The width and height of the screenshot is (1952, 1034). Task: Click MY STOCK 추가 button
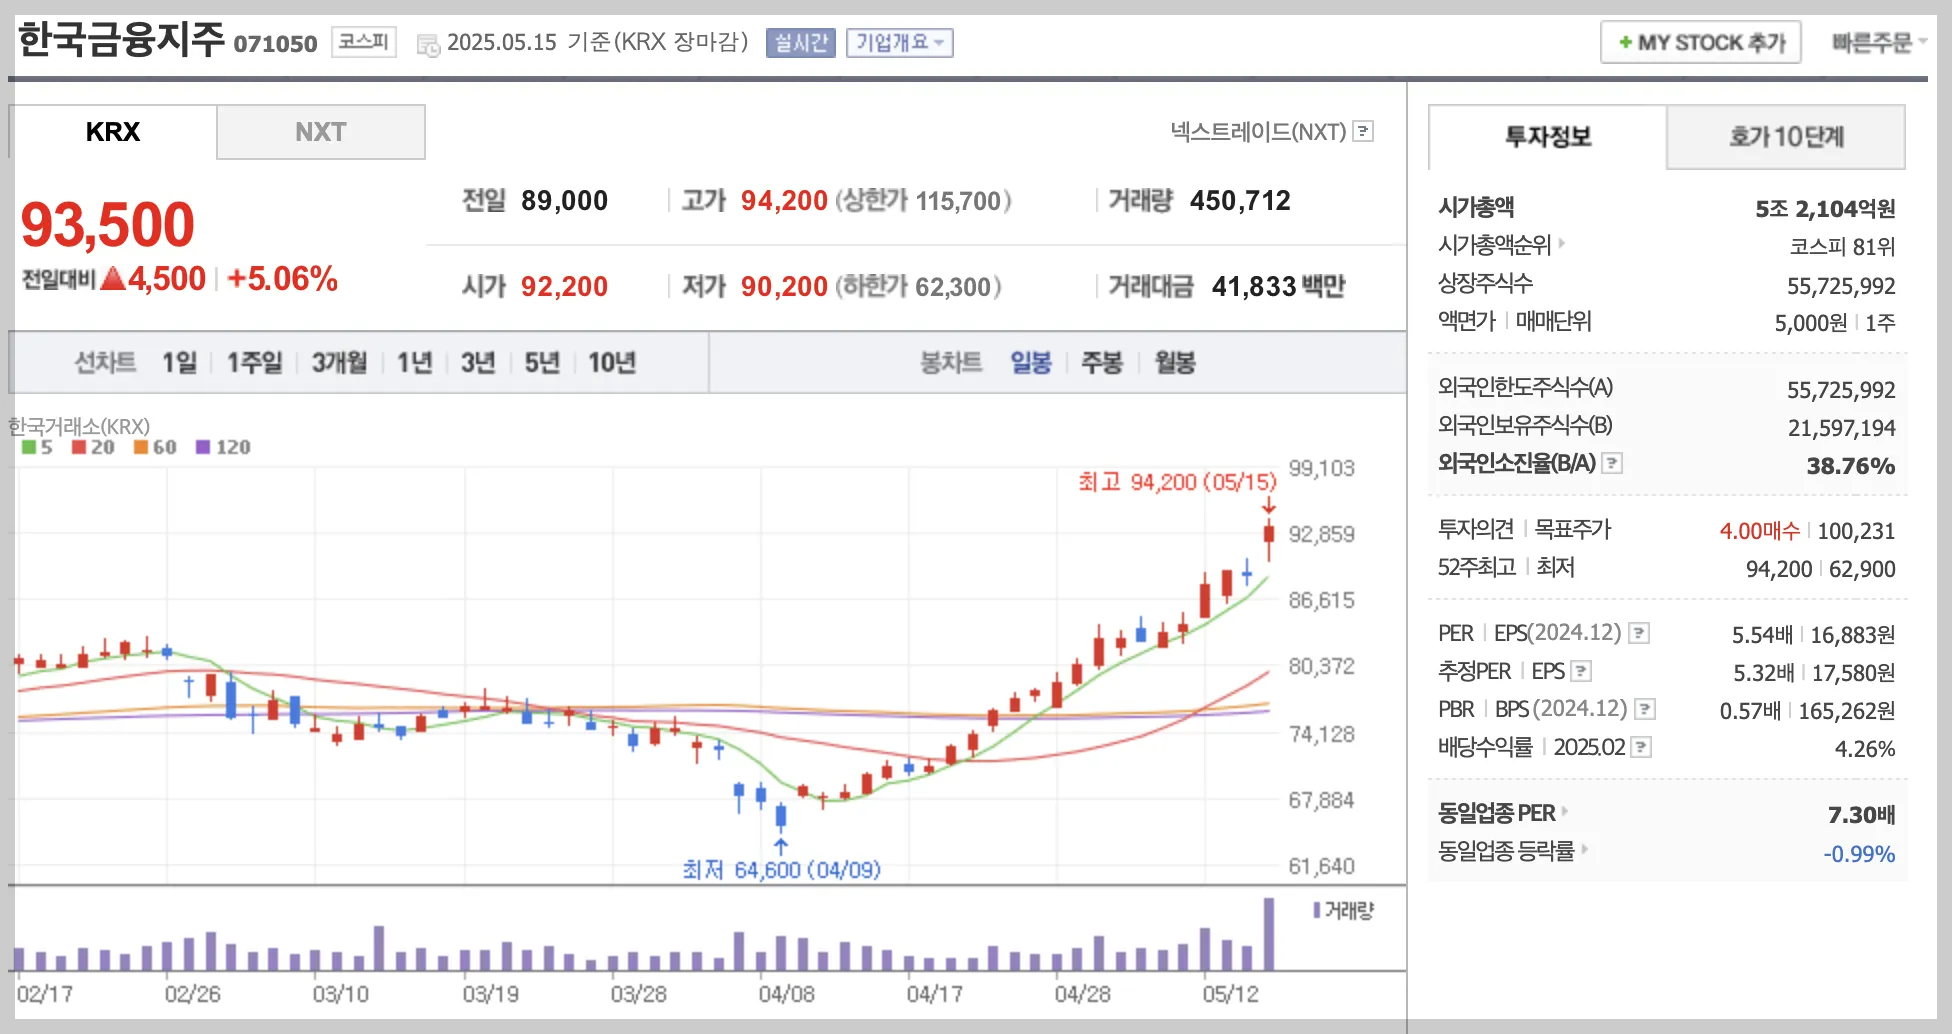[1701, 42]
